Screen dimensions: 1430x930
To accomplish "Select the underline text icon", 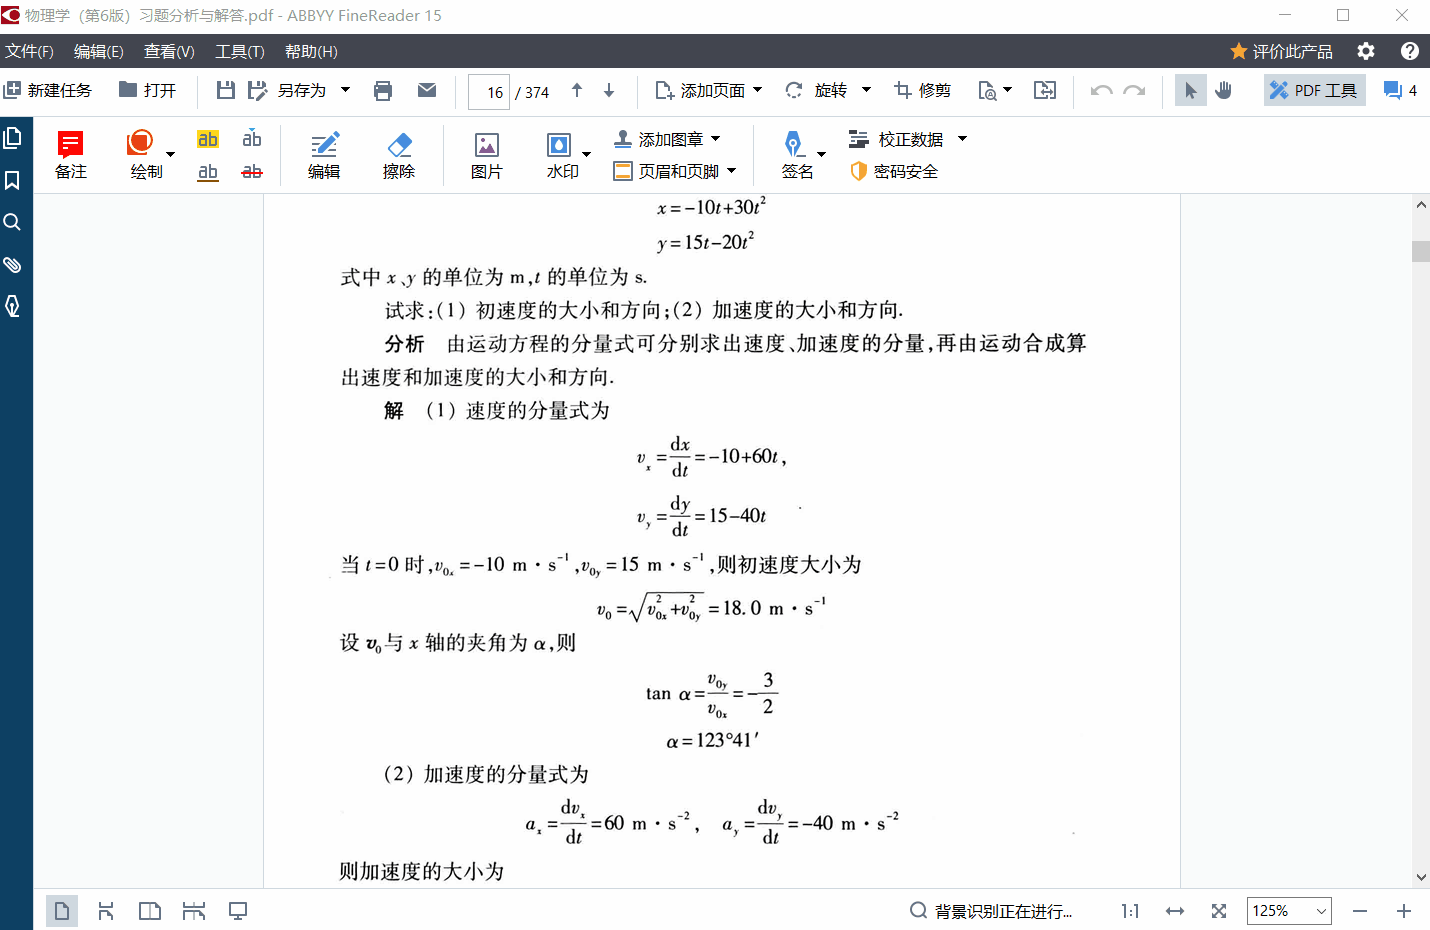I will click(x=208, y=172).
